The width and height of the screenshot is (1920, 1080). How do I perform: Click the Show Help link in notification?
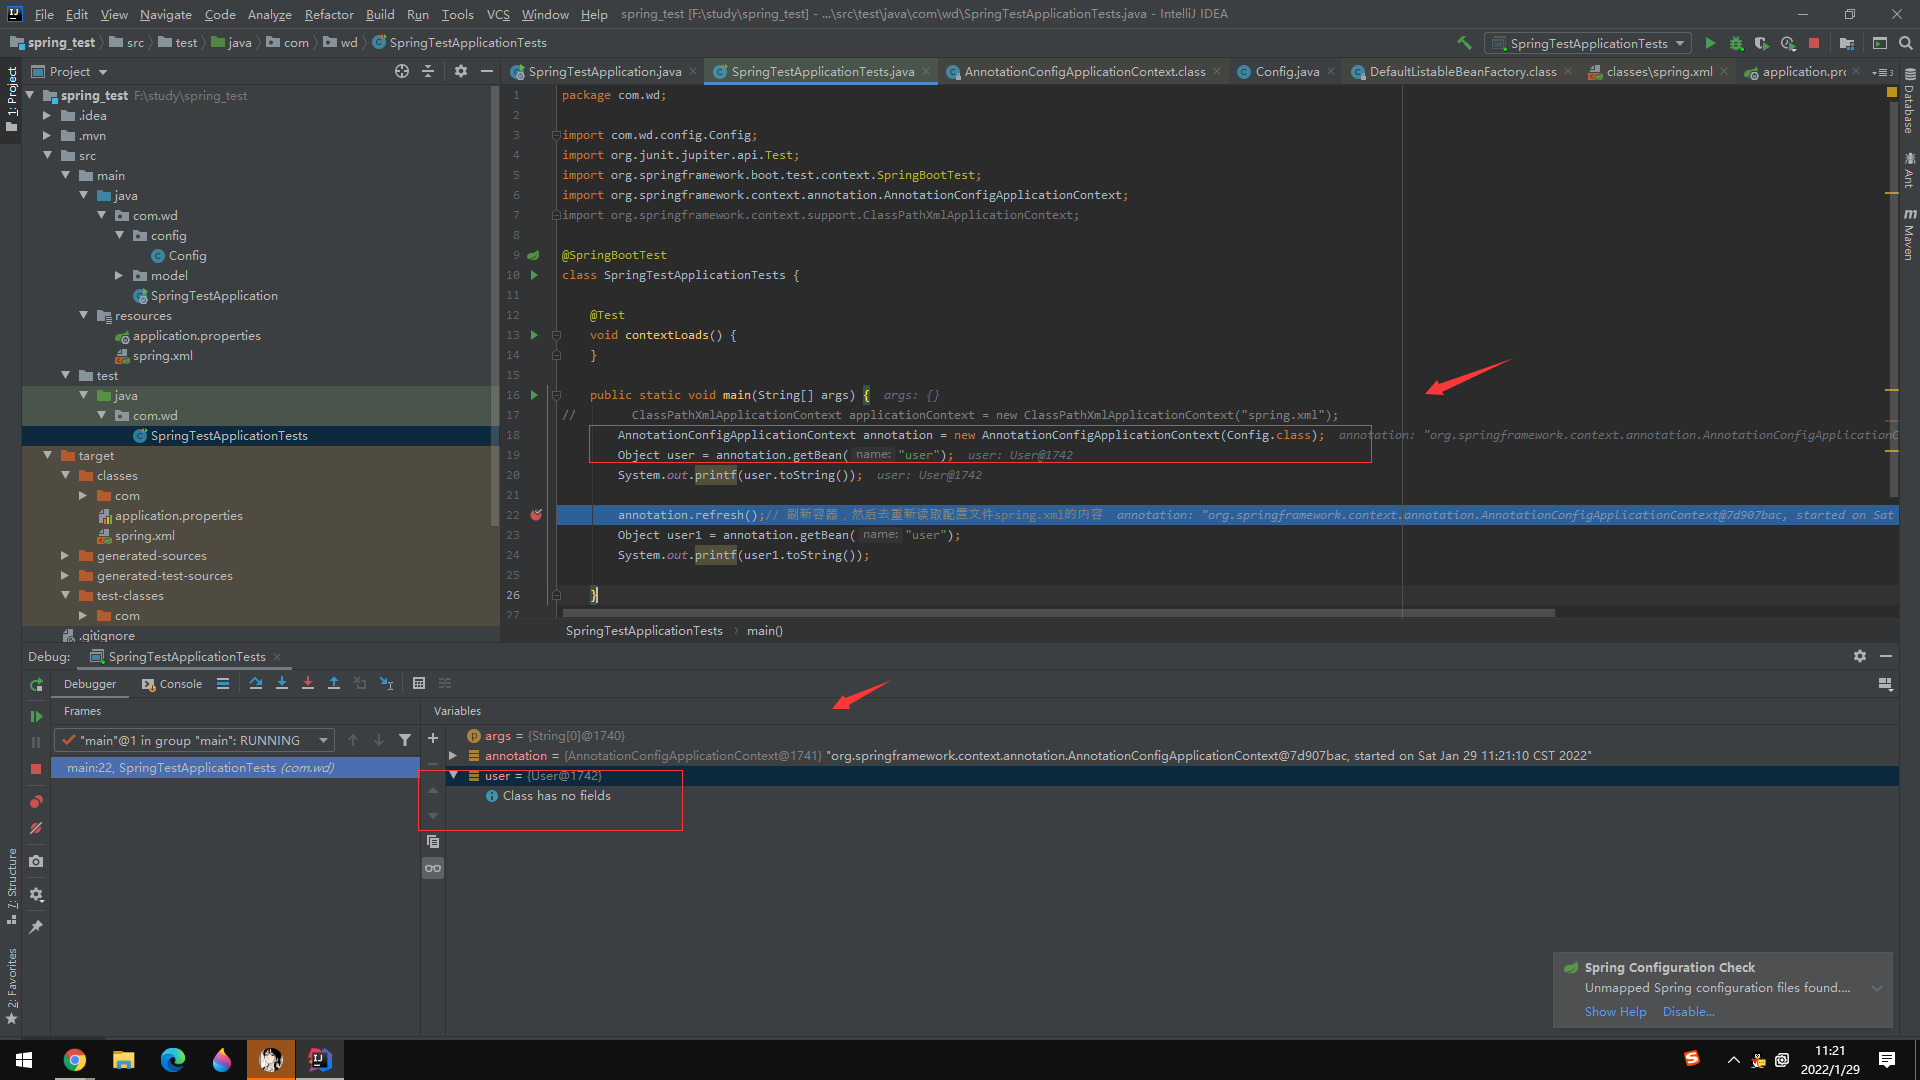1615,1012
